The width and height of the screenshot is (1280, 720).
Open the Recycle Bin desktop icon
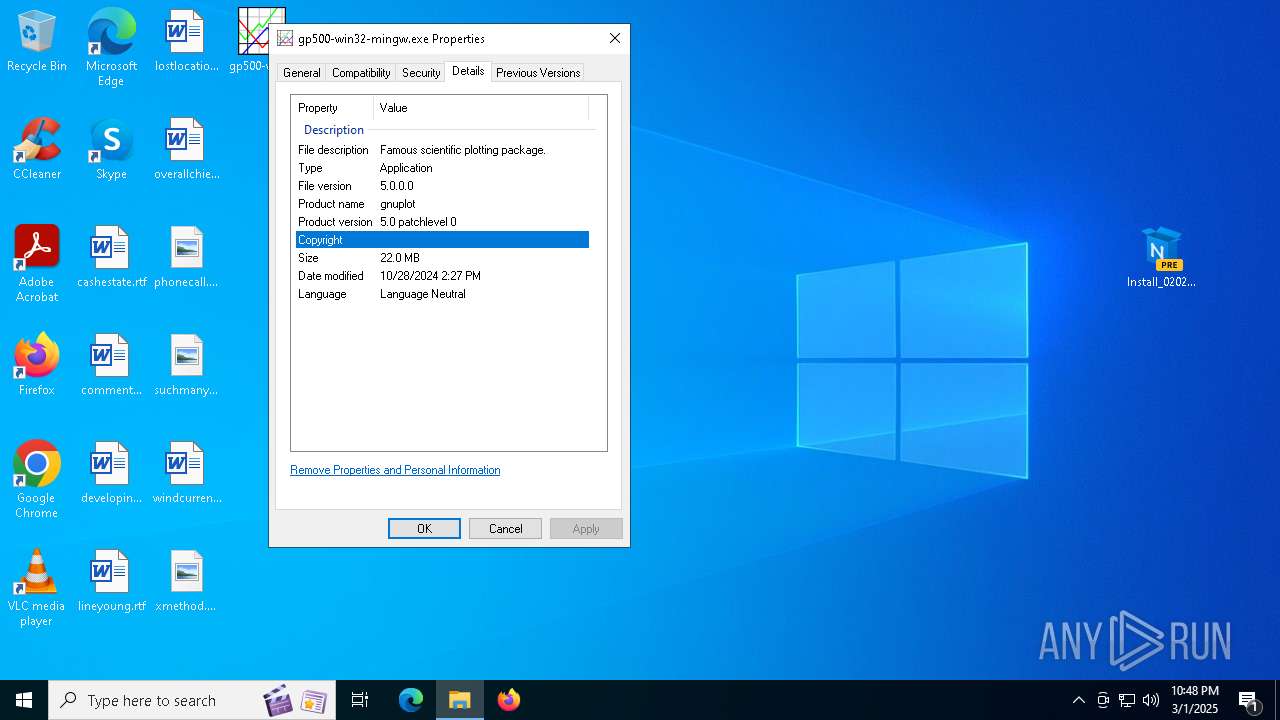37,41
